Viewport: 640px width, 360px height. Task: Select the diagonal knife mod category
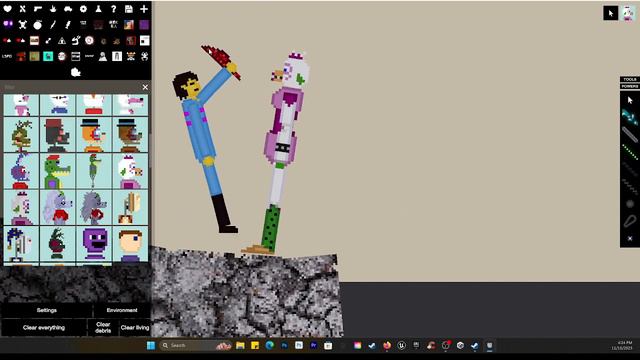pos(53,24)
